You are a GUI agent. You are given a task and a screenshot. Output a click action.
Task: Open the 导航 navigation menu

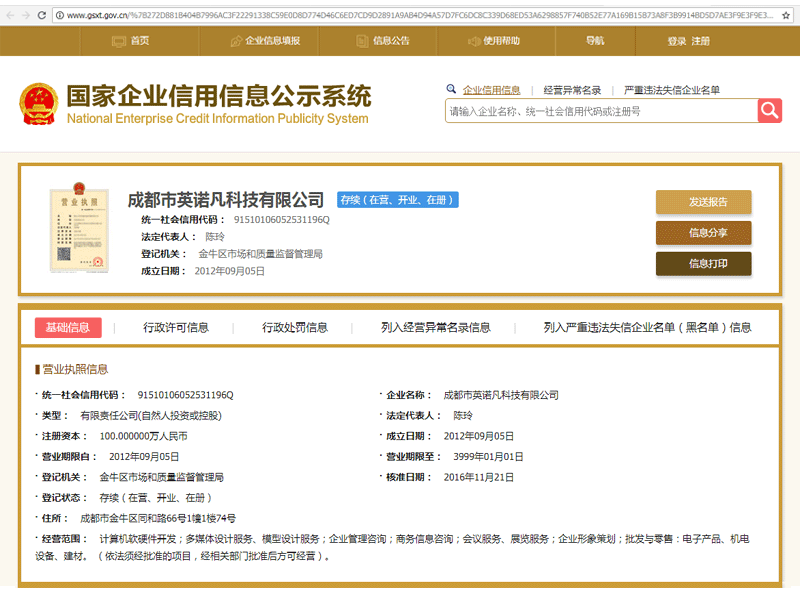(x=594, y=43)
